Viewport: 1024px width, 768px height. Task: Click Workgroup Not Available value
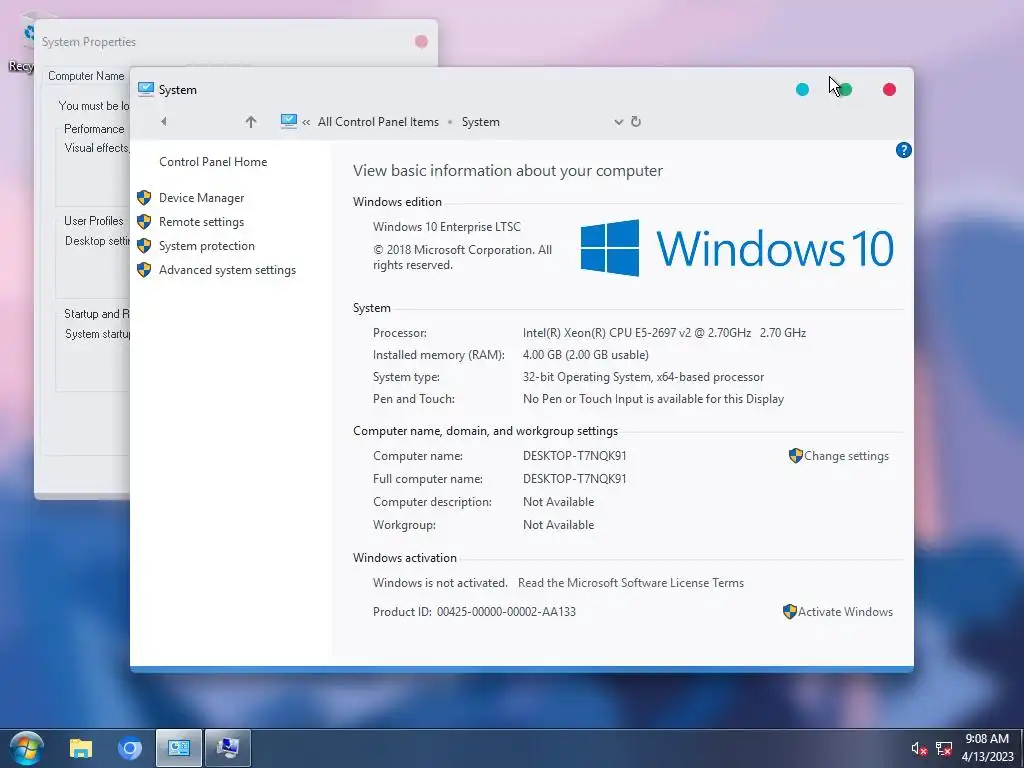pos(558,525)
